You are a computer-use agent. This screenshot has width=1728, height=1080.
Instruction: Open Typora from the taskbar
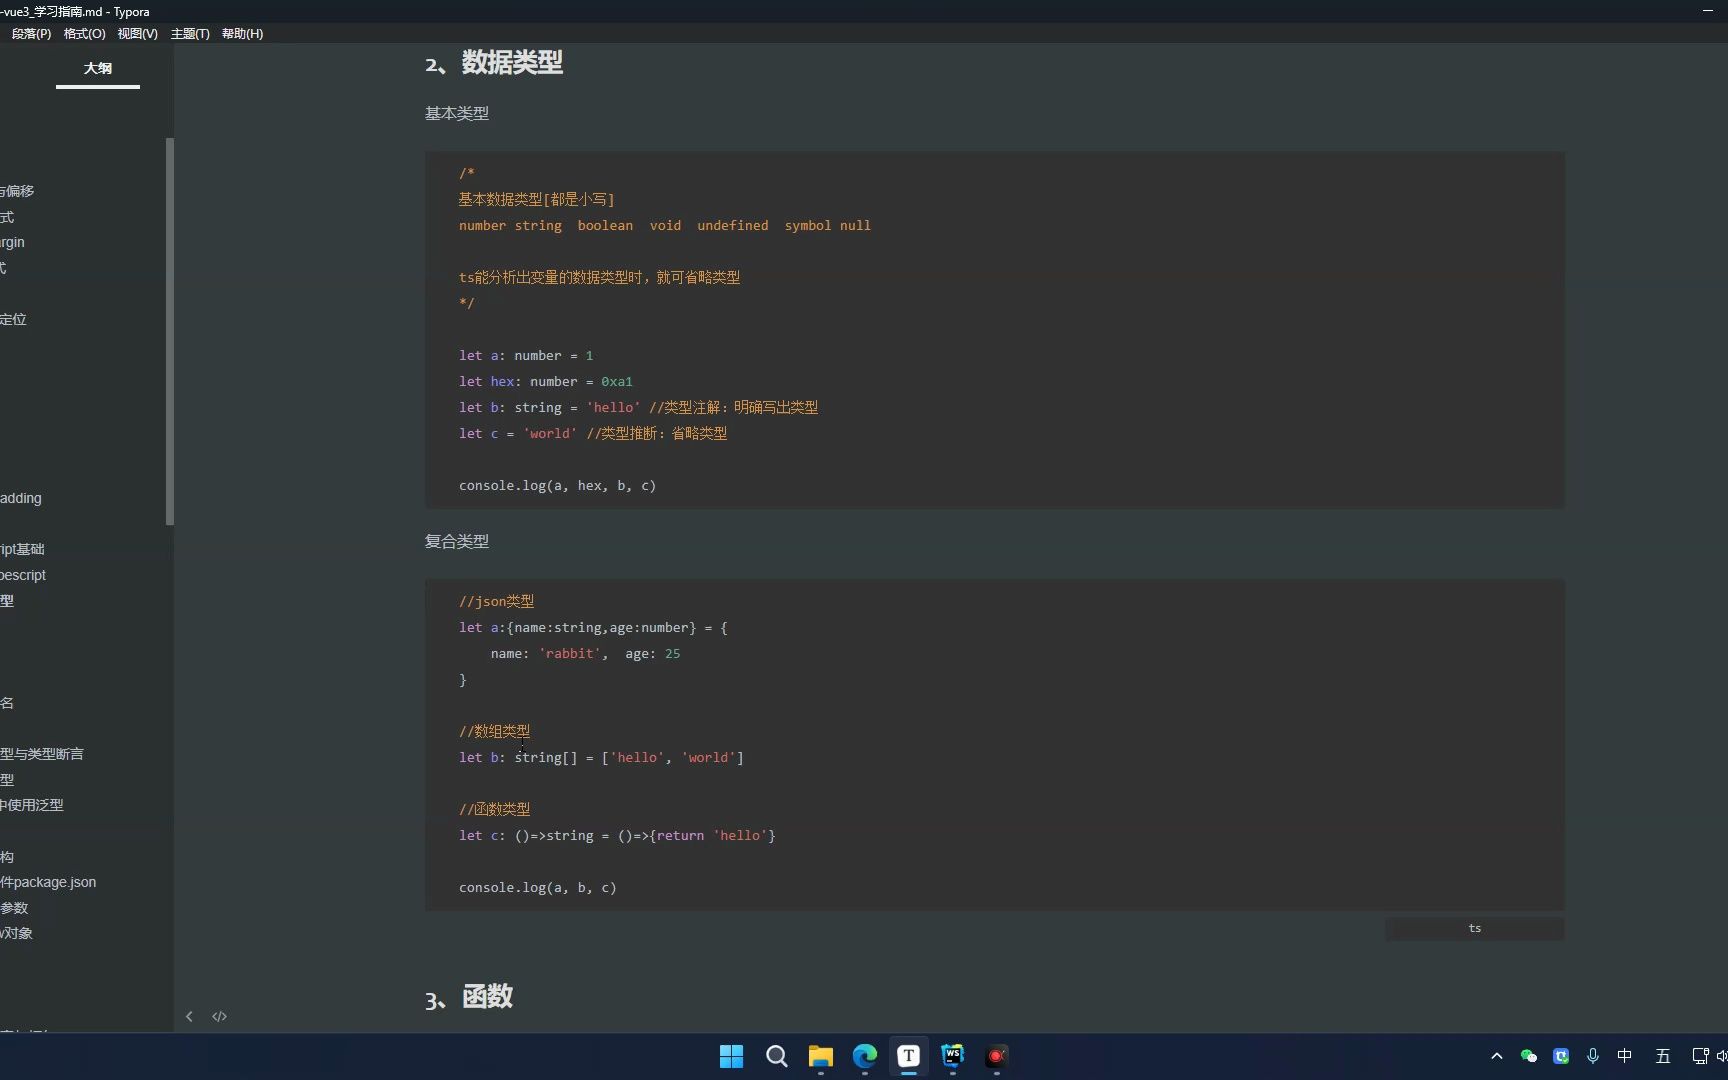(x=908, y=1056)
